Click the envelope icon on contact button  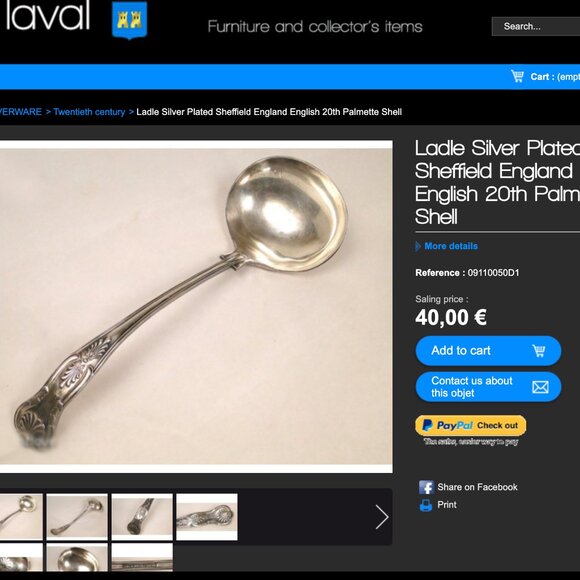coord(540,387)
